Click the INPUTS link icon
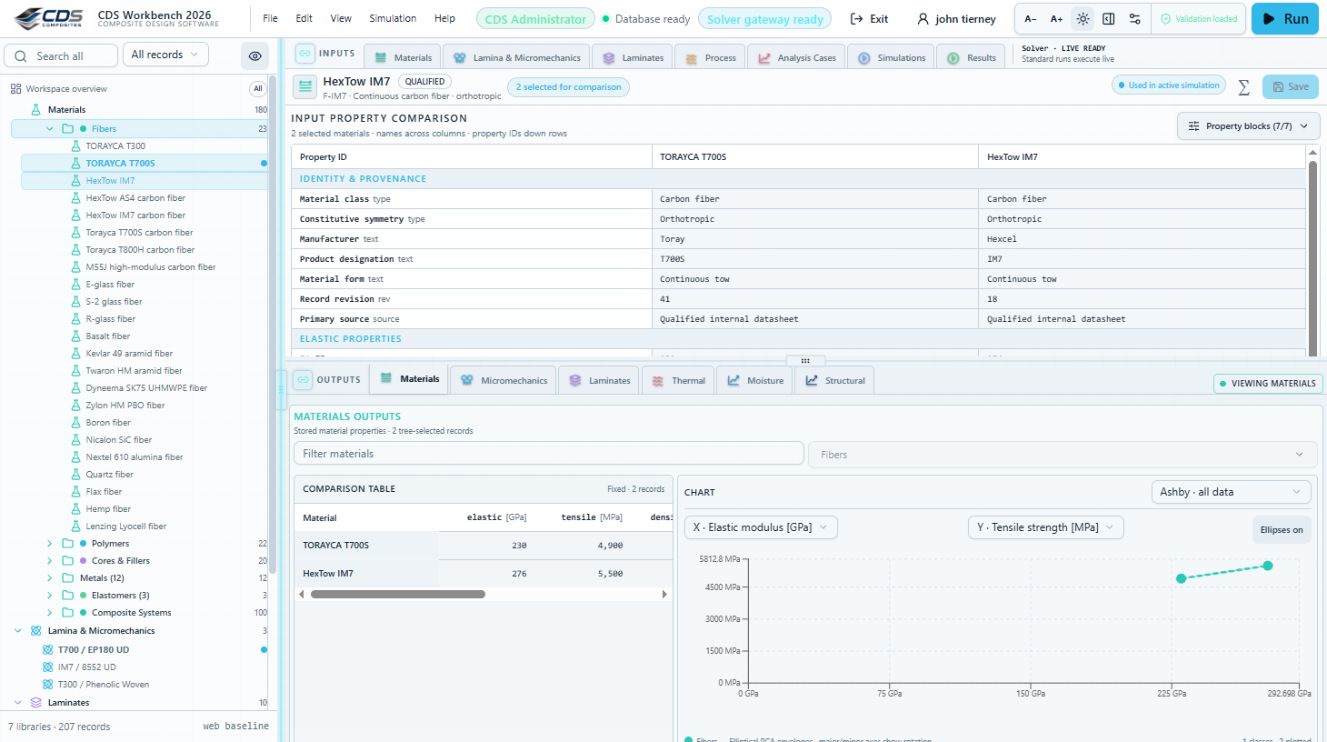1327x742 pixels. point(305,54)
